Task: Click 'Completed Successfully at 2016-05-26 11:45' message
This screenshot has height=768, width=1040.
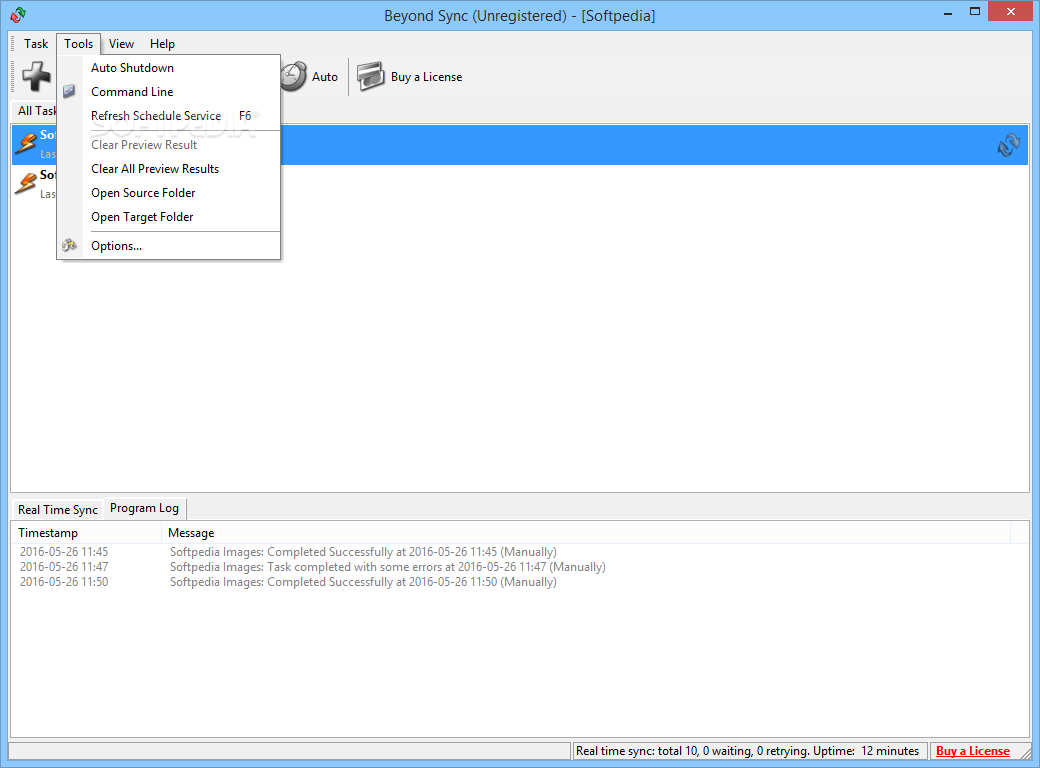Action: click(363, 552)
